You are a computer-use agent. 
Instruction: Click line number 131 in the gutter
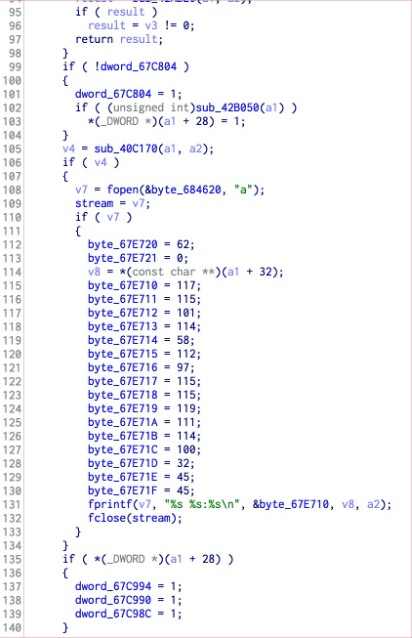pos(11,505)
